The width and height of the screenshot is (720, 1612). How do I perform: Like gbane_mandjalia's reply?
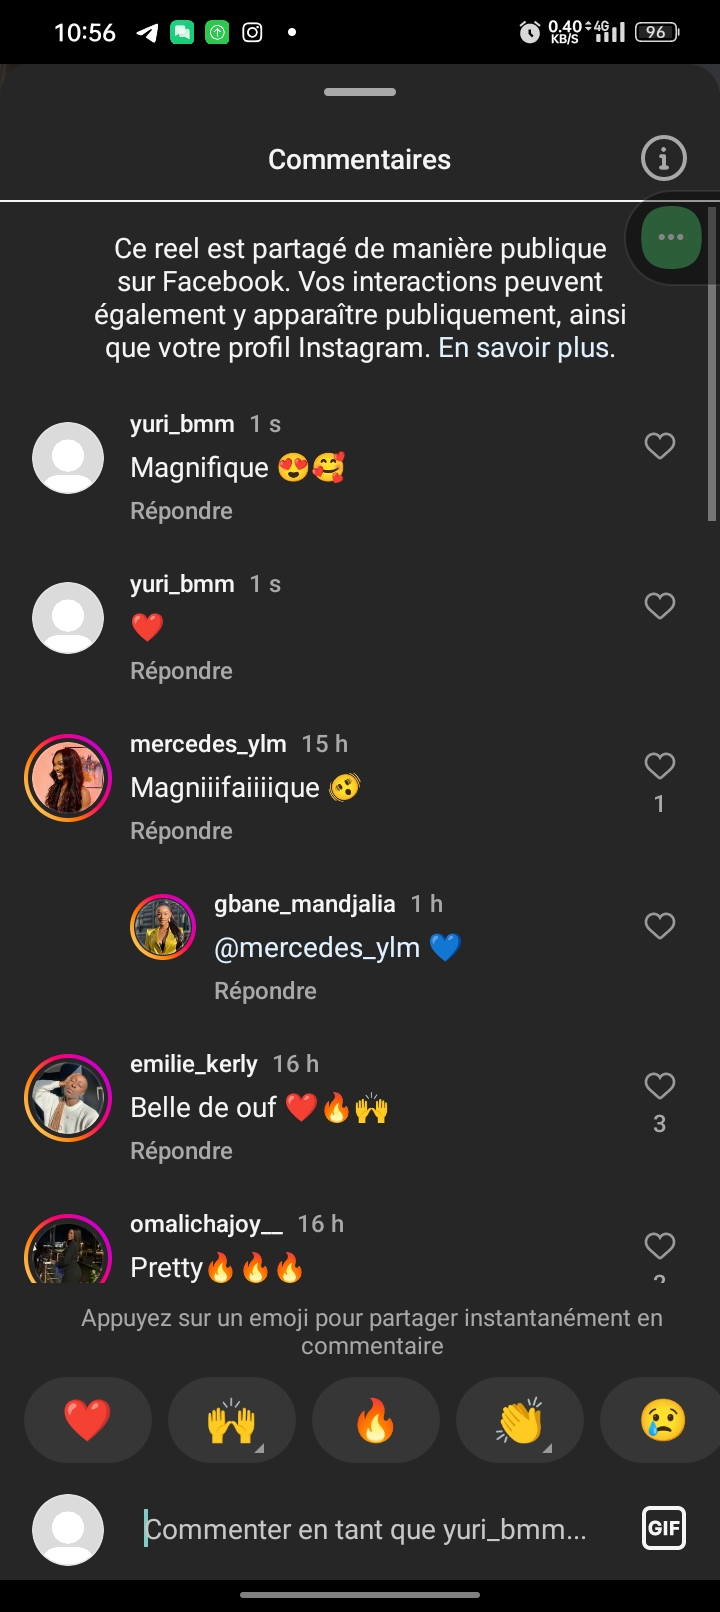(x=659, y=926)
